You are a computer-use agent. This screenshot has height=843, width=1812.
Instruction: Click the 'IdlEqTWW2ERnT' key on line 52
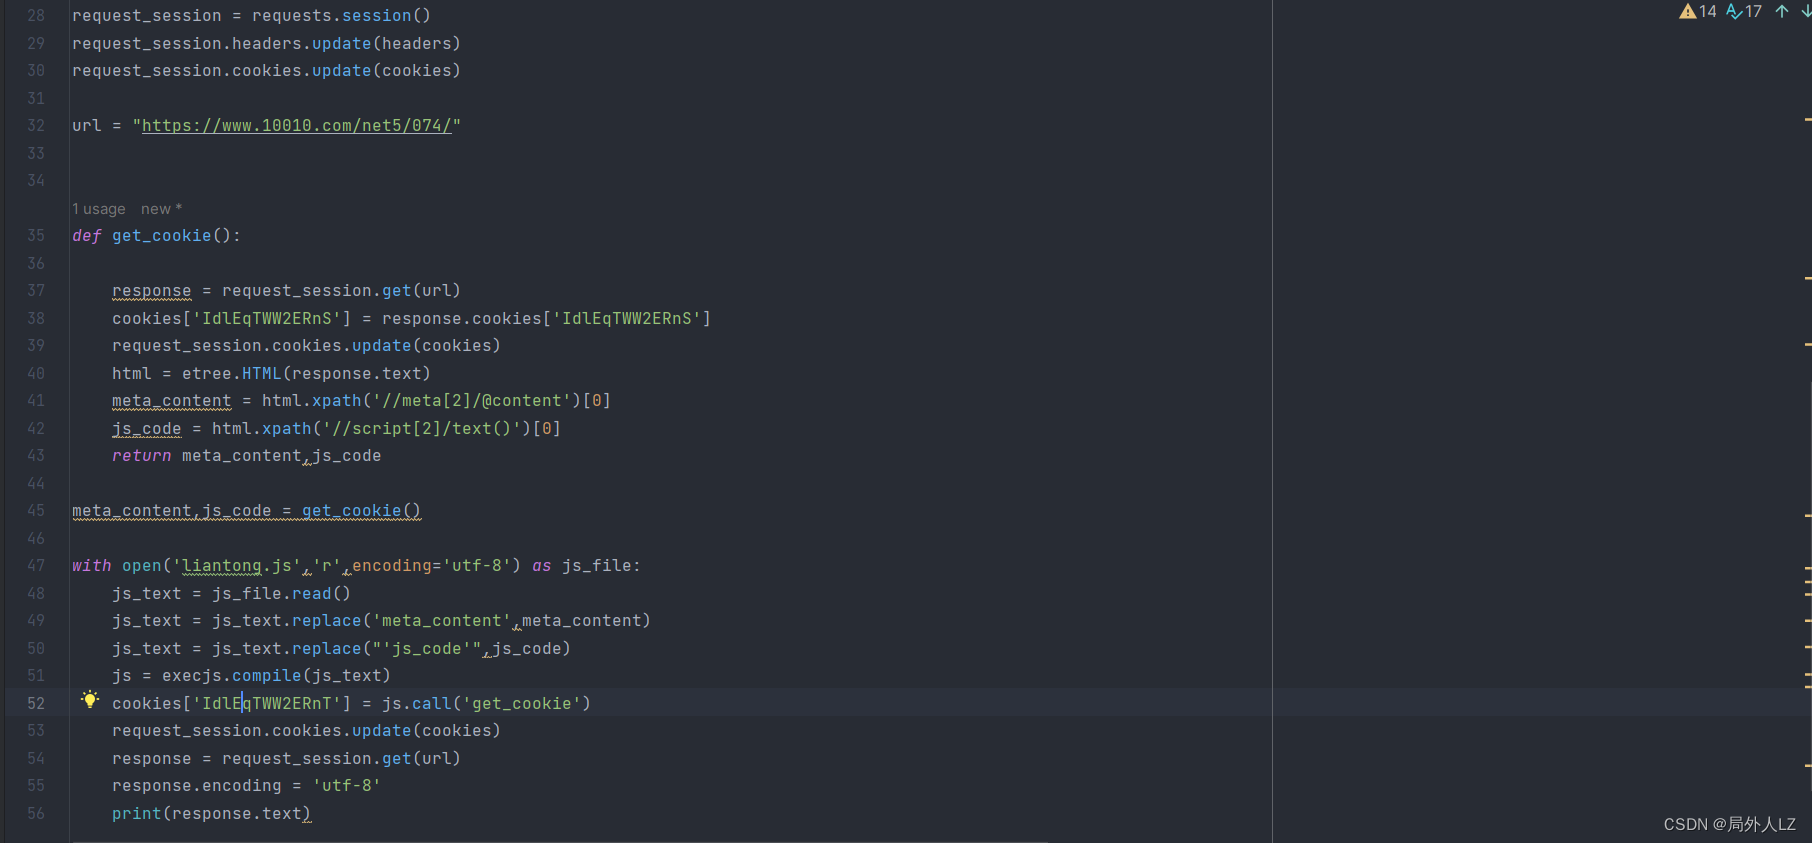point(266,704)
